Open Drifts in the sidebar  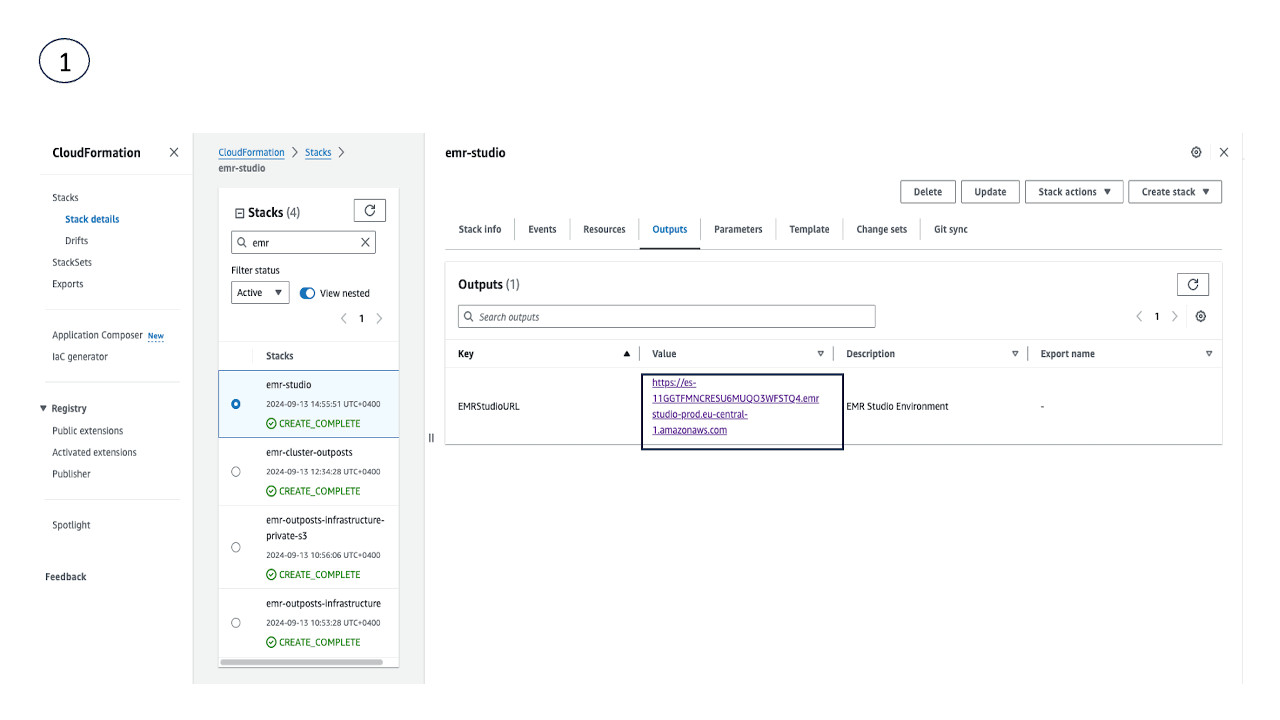pyautogui.click(x=77, y=241)
